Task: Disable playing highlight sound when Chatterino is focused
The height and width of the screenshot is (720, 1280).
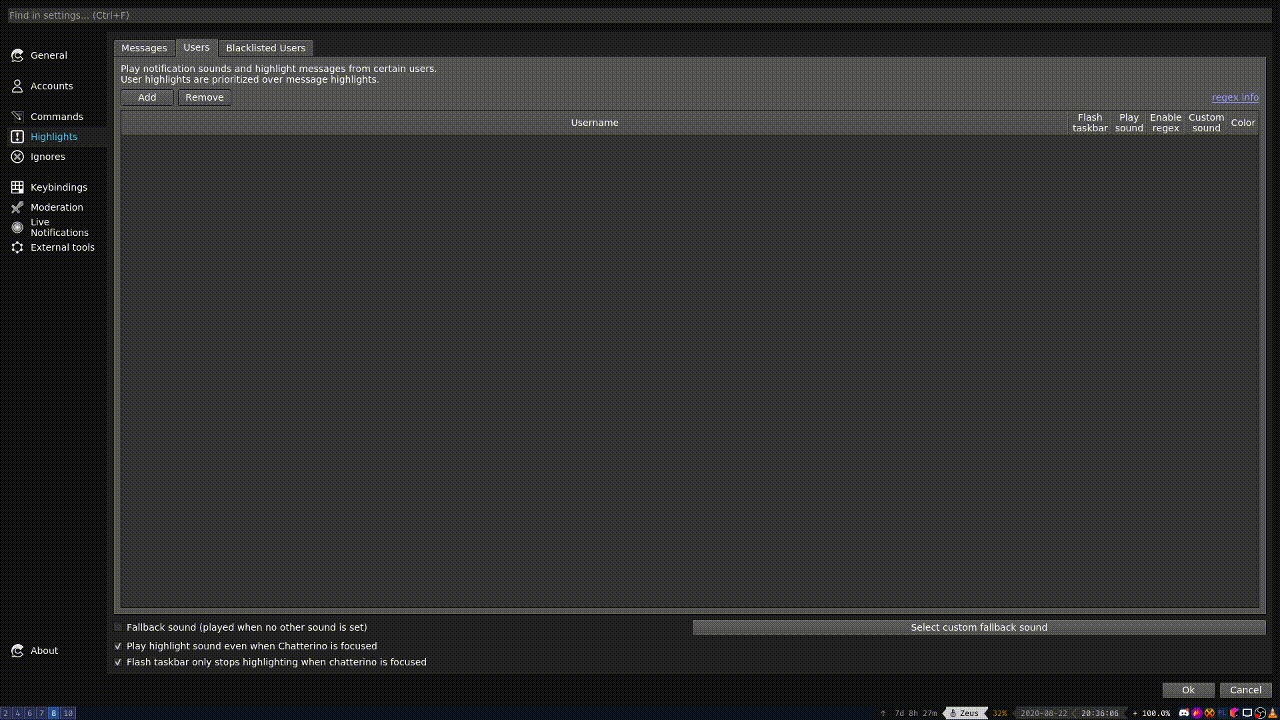Action: point(118,646)
